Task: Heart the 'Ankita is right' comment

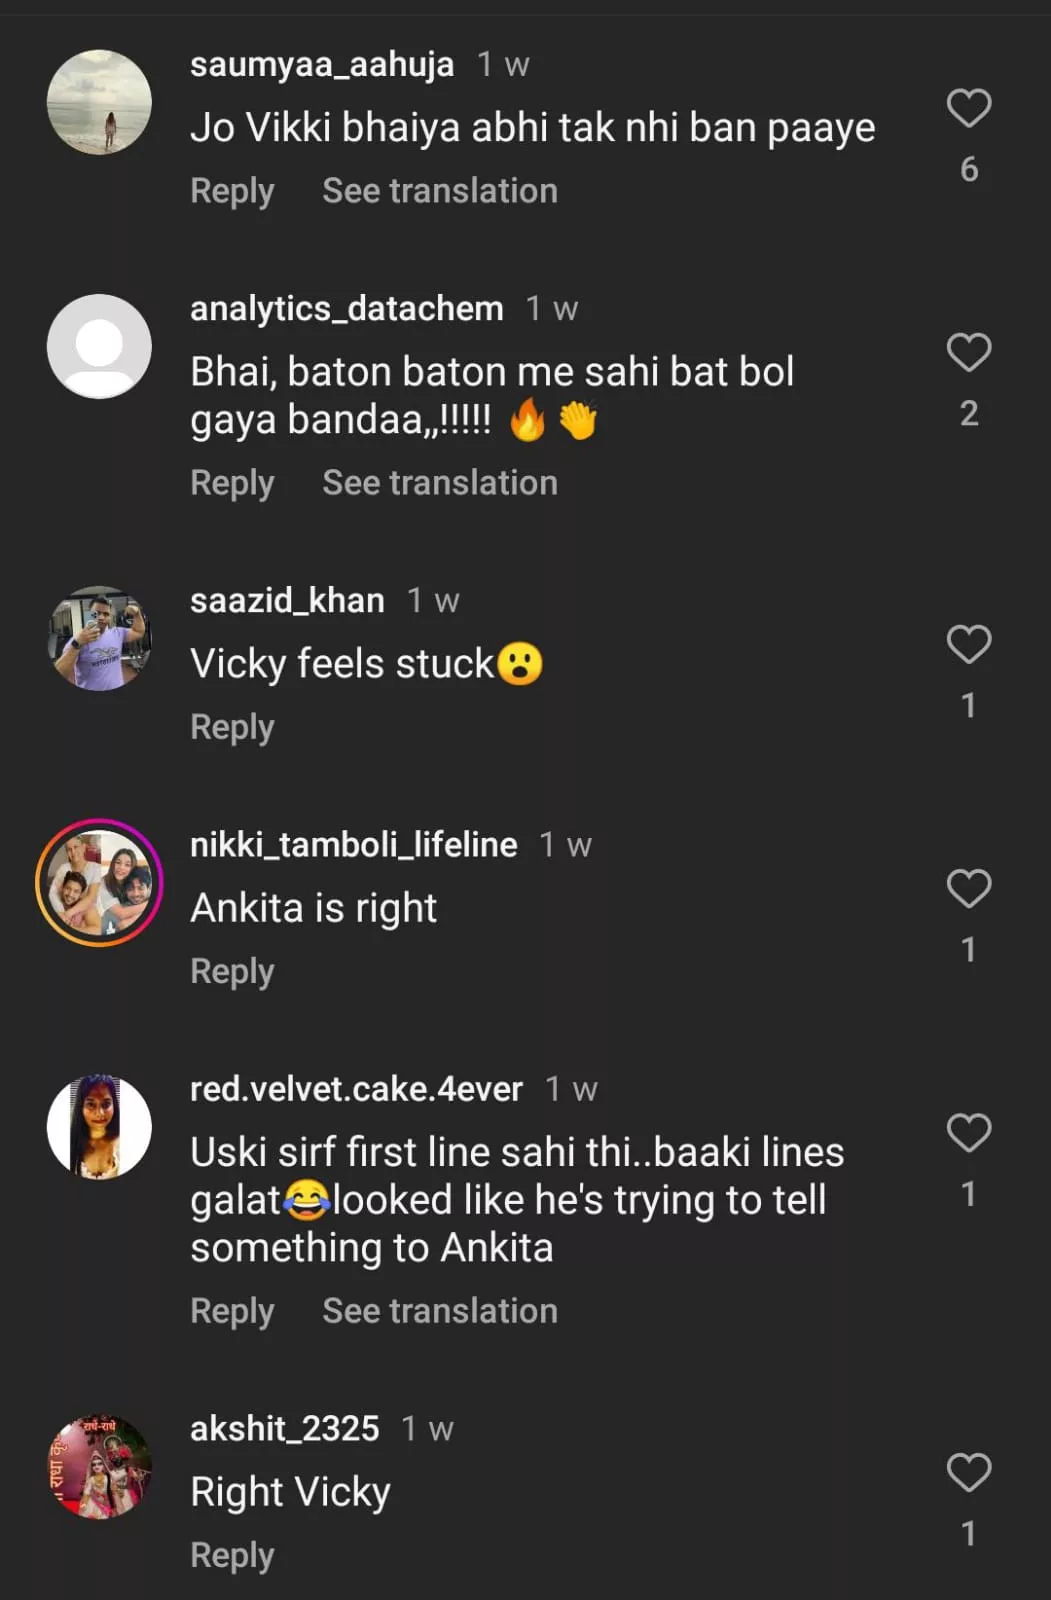Action: (968, 888)
